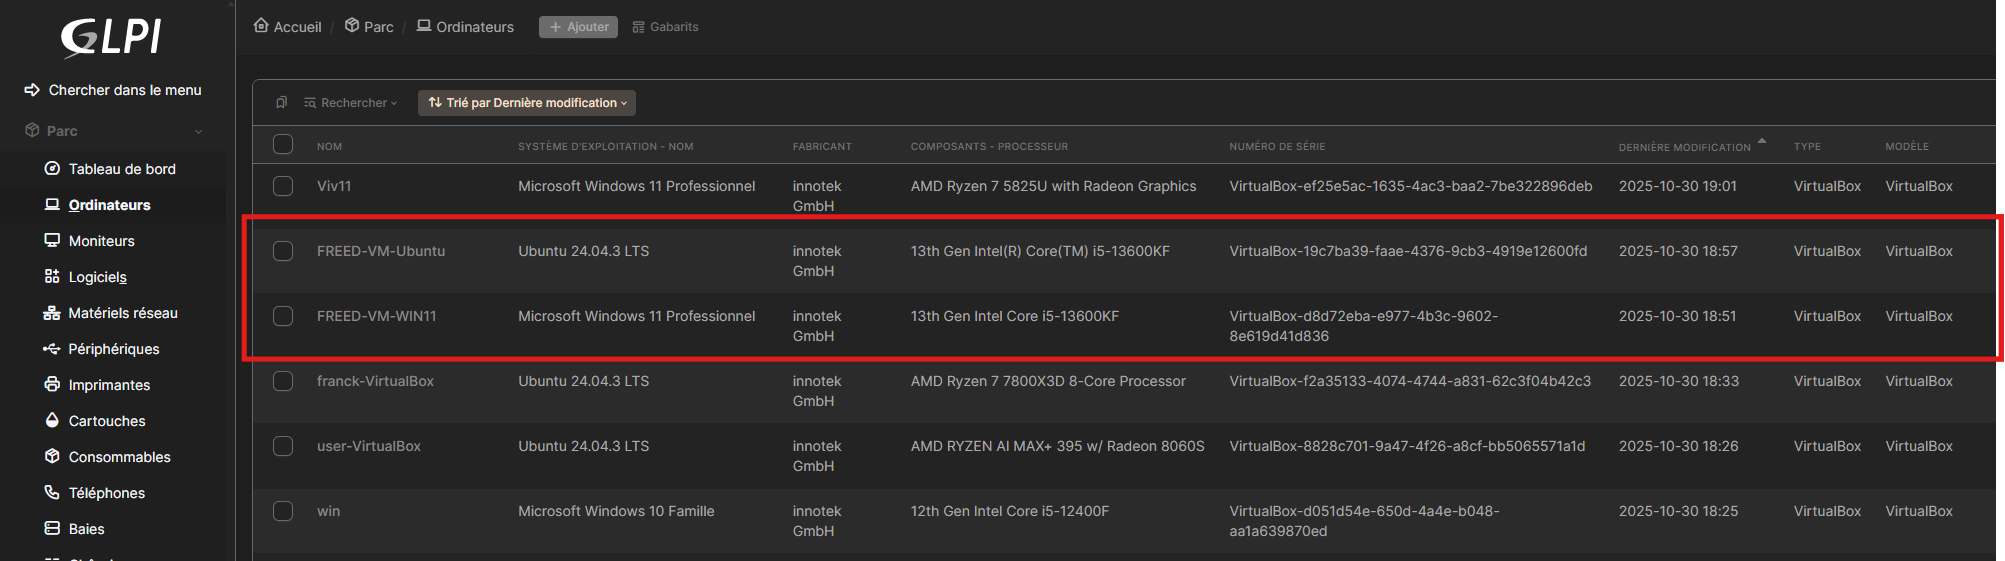Click the Cartouches droplet icon
The width and height of the screenshot is (2005, 561).
coord(52,420)
